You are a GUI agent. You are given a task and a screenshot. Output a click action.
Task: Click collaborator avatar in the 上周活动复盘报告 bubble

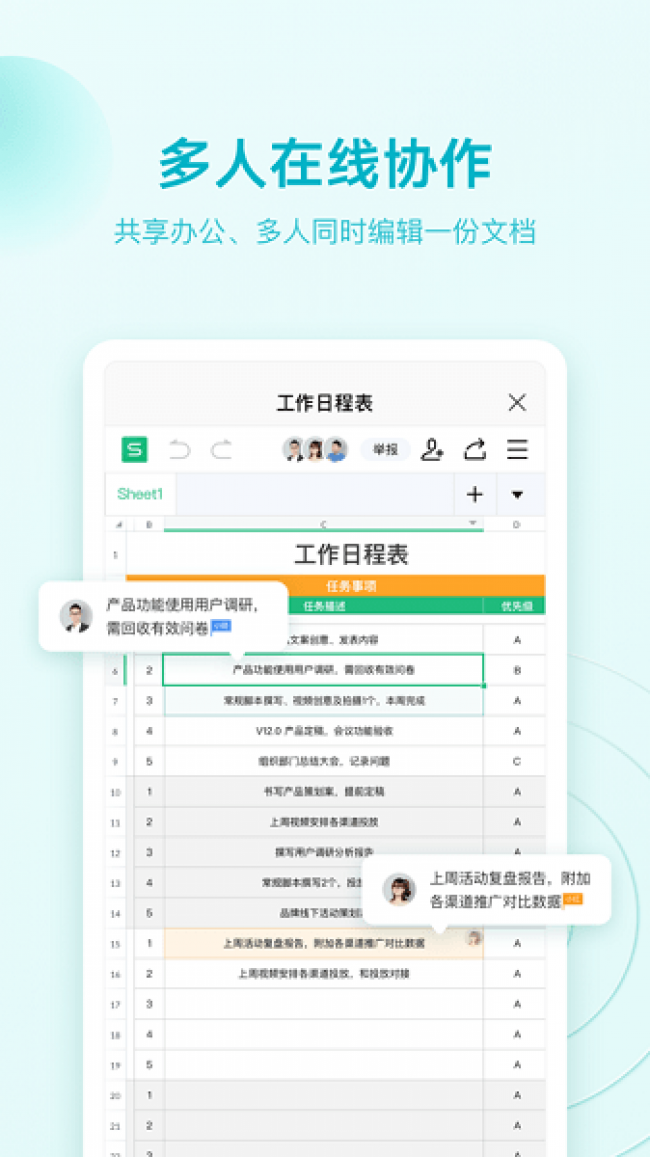click(400, 888)
